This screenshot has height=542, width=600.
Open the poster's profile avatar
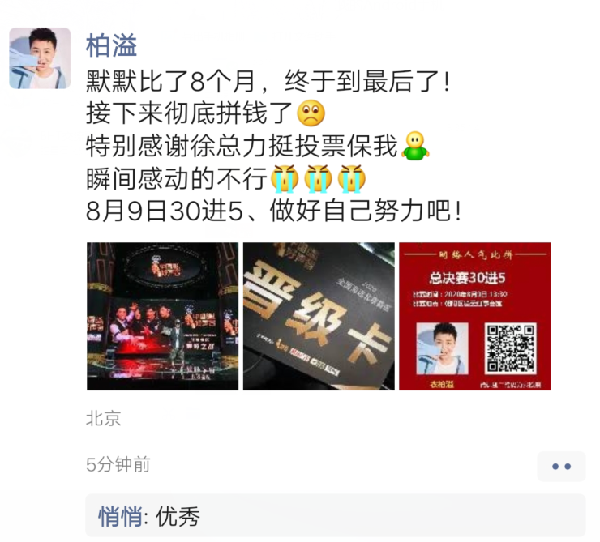pos(40,58)
